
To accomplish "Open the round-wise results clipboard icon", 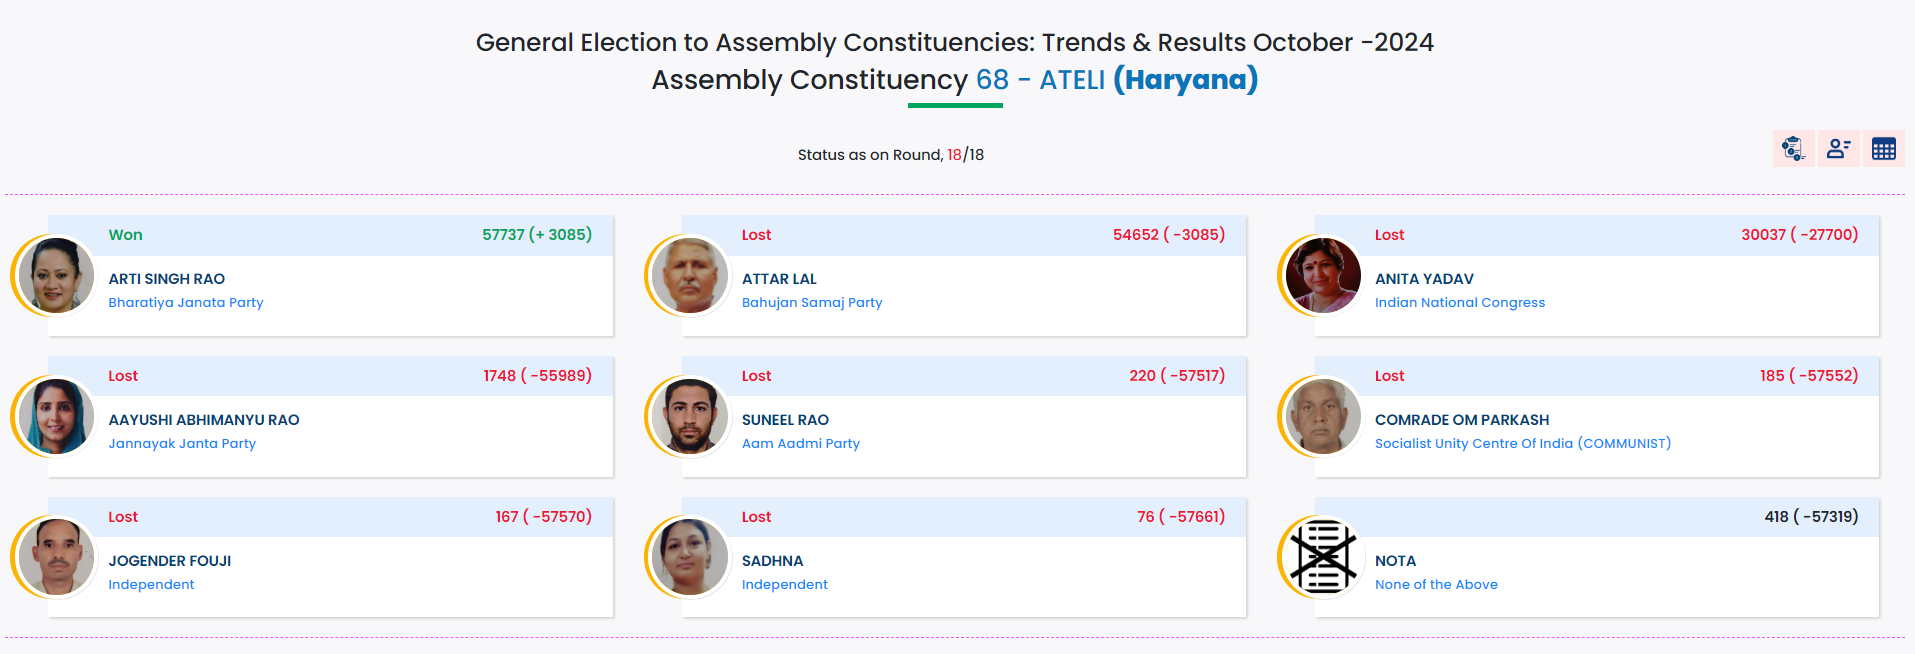I will coord(1793,149).
